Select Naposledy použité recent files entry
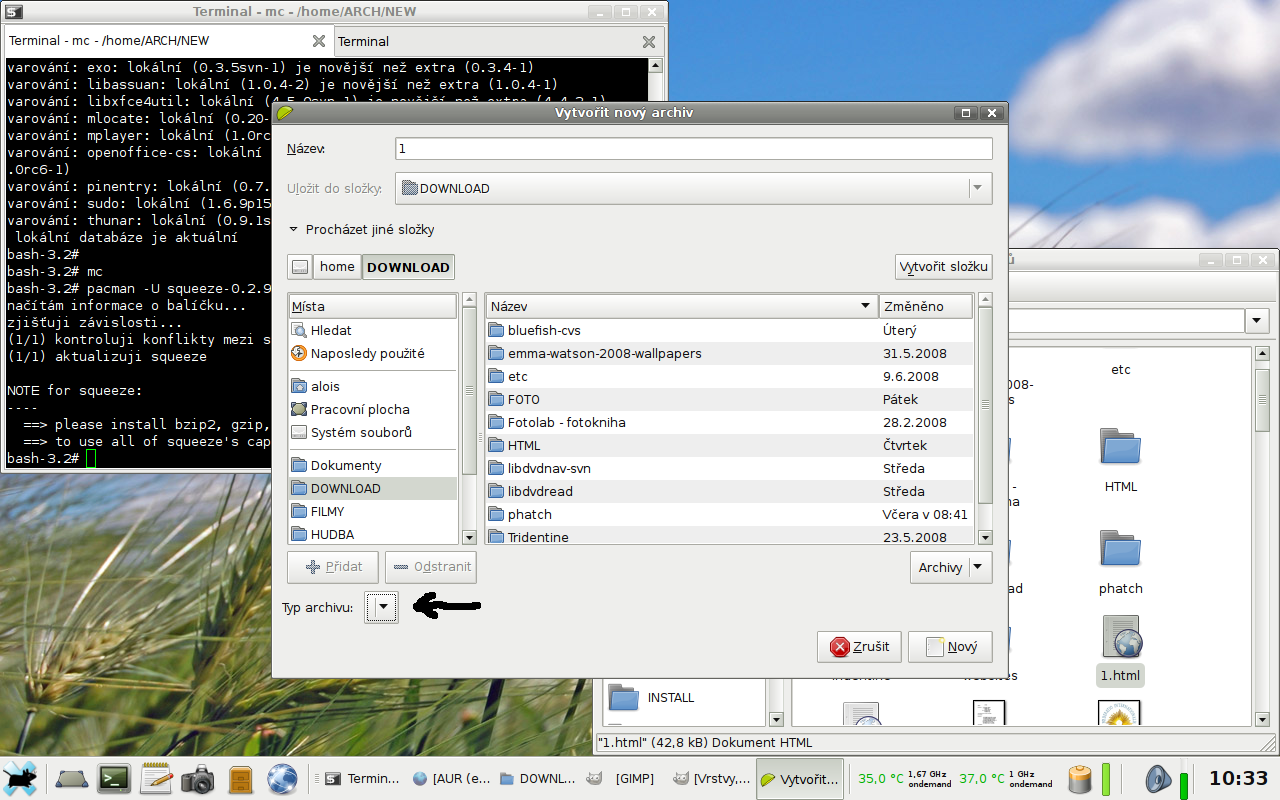This screenshot has width=1280, height=800. click(367, 353)
